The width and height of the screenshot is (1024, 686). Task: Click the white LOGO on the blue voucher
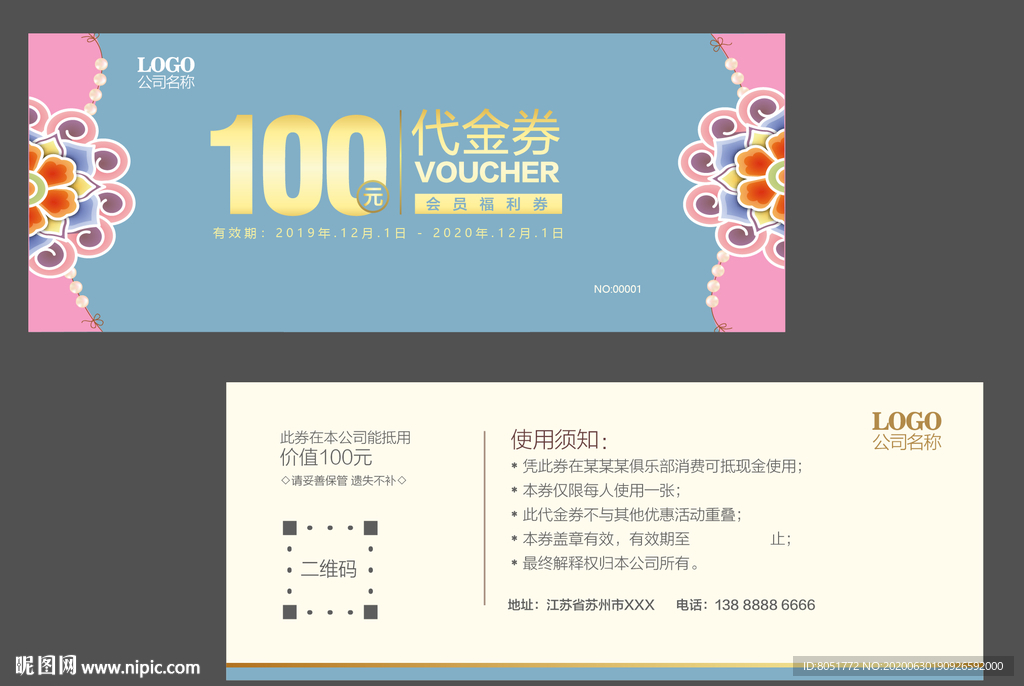pyautogui.click(x=166, y=65)
